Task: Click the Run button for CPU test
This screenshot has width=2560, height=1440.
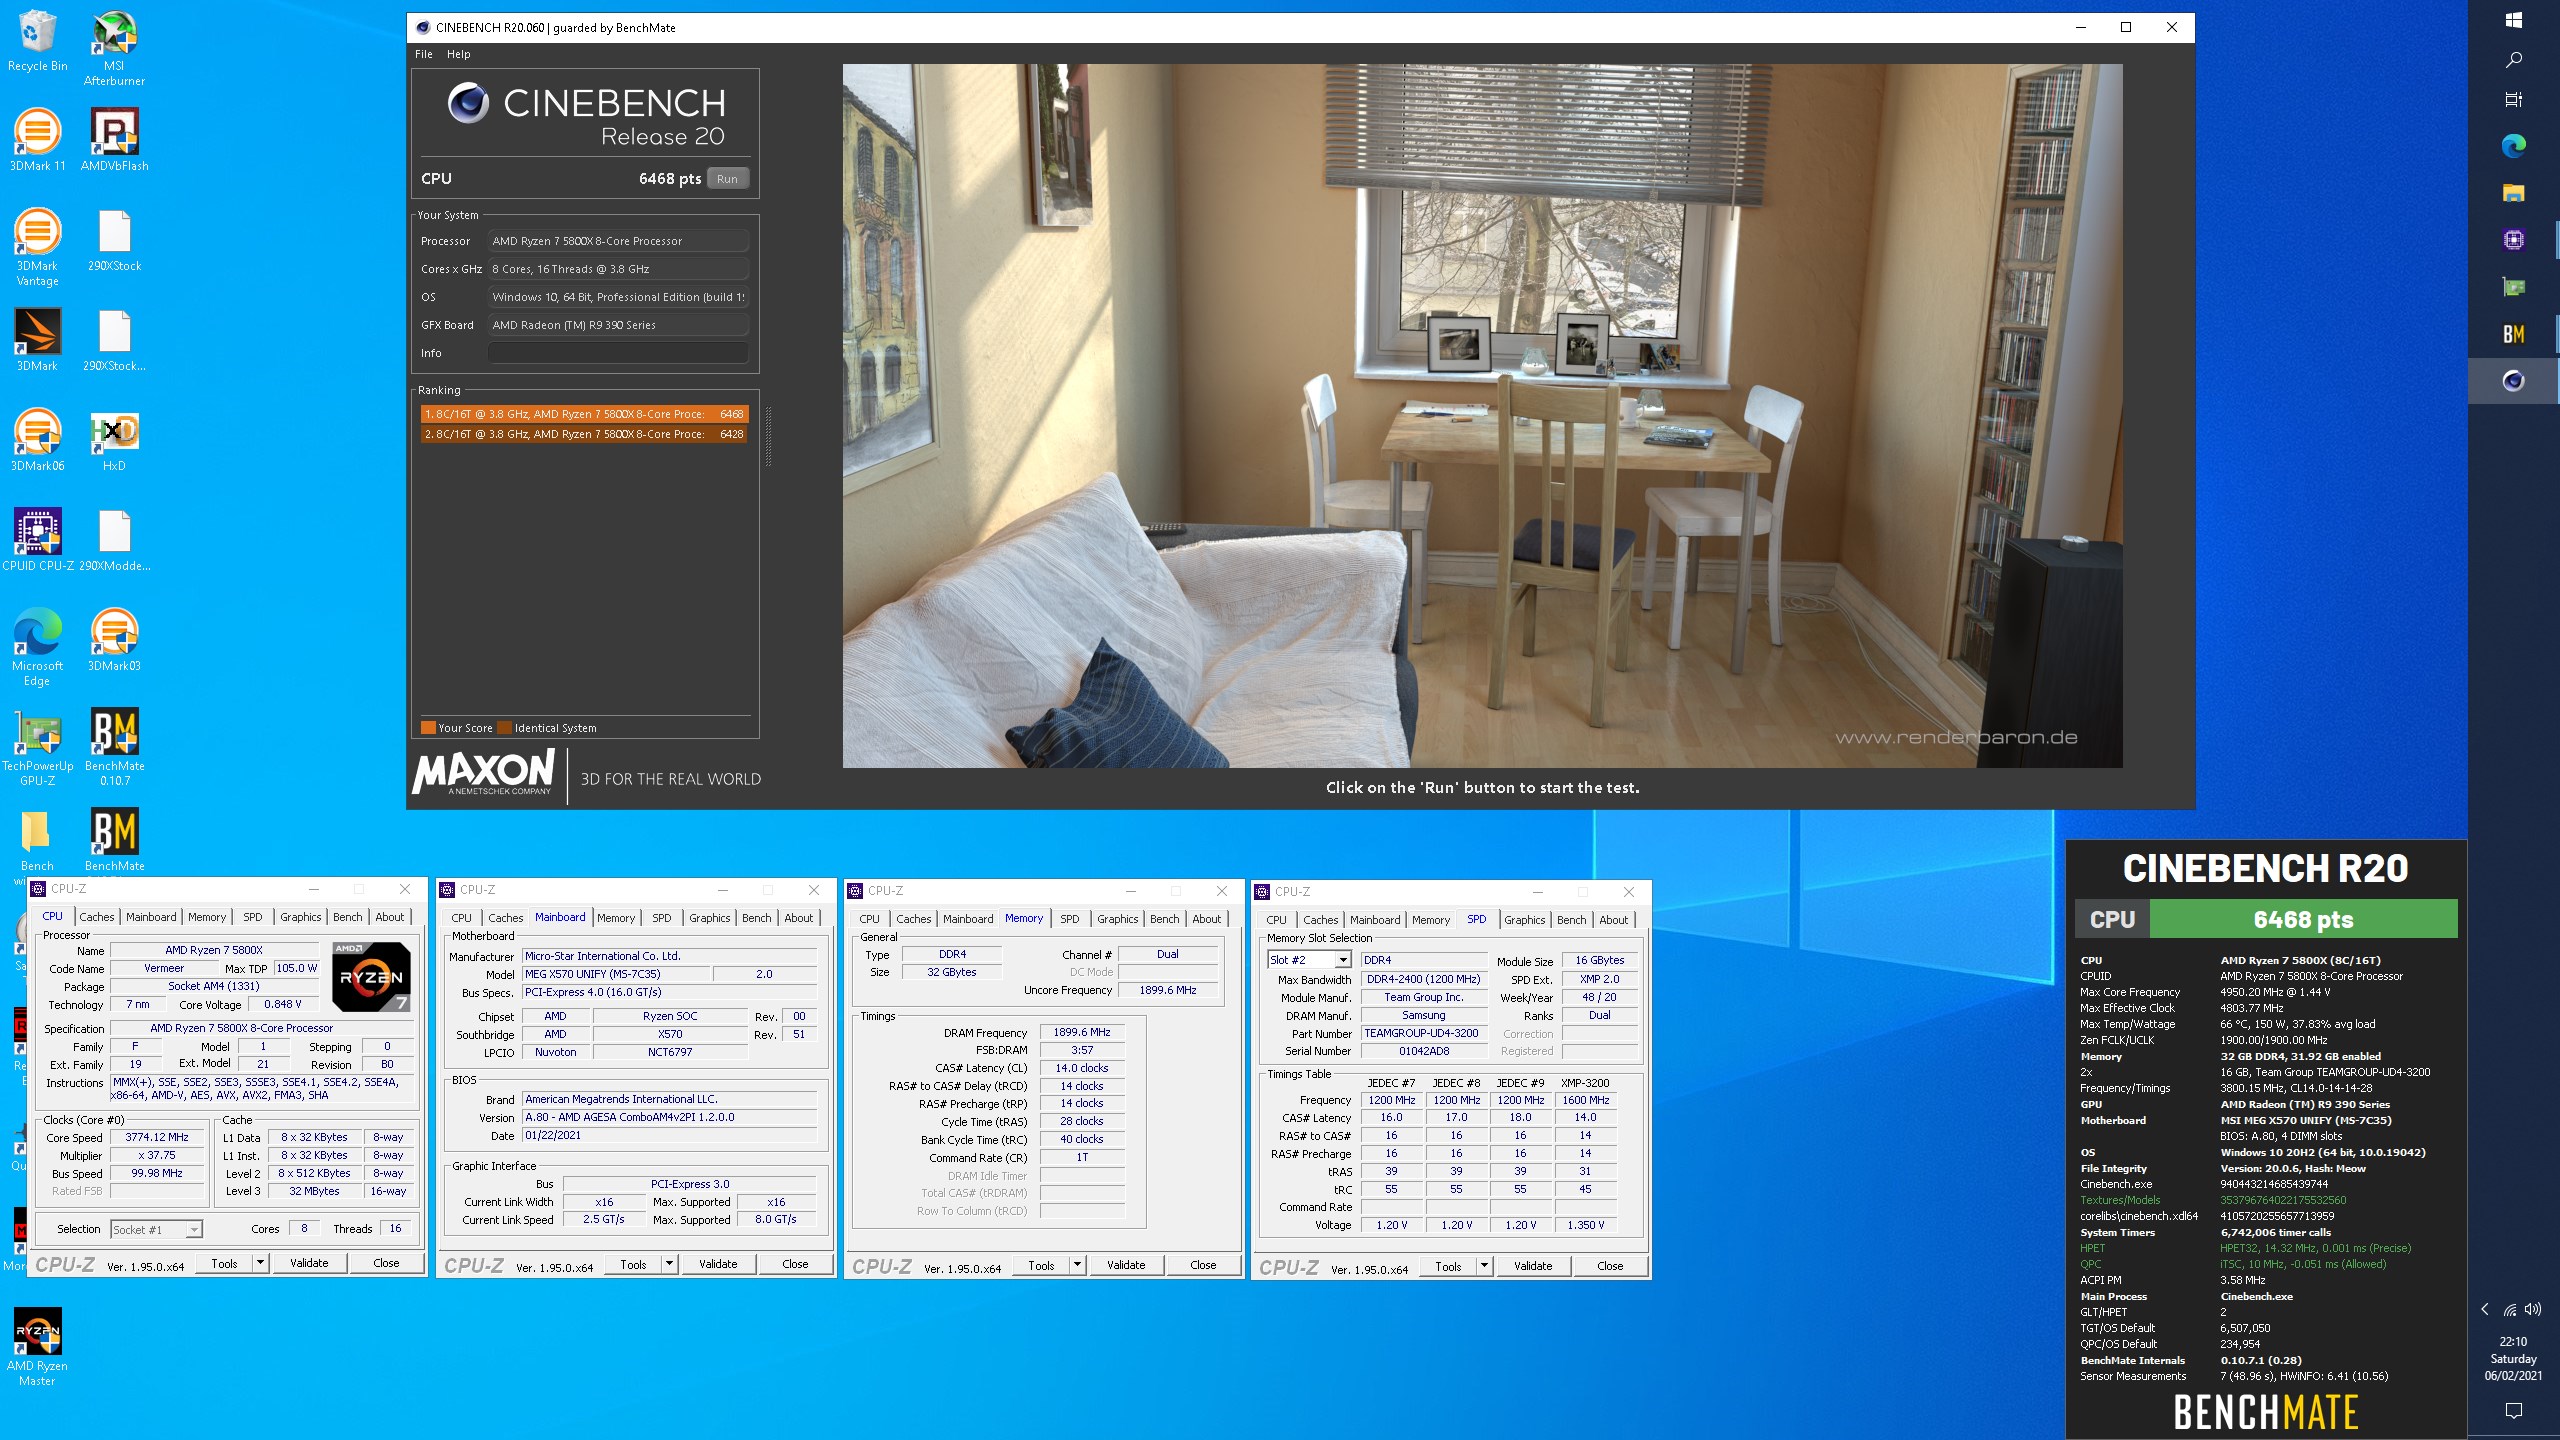Action: pos(728,179)
